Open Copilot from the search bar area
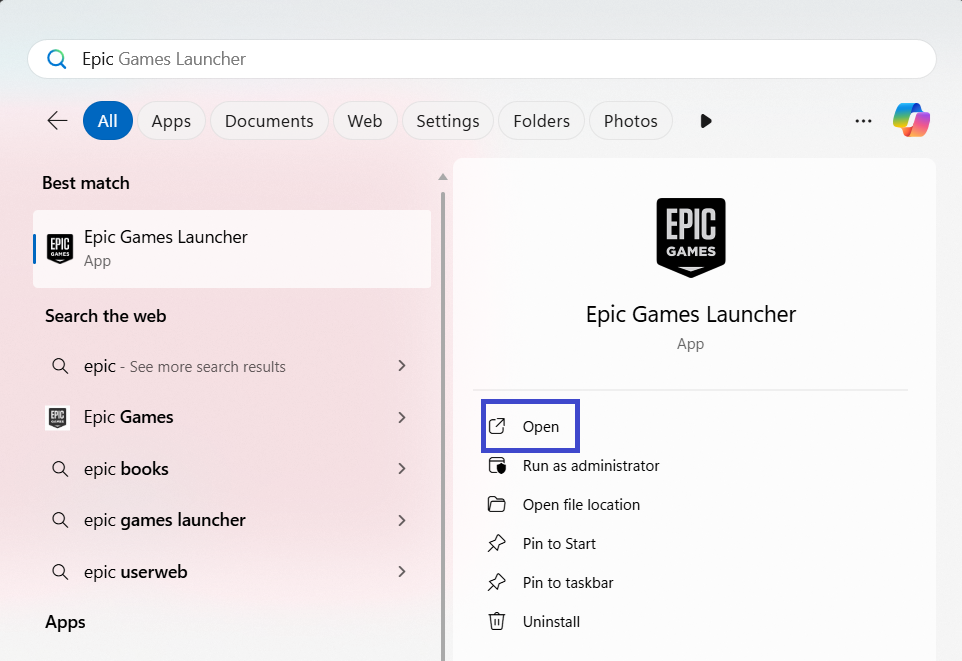This screenshot has width=962, height=661. (911, 120)
